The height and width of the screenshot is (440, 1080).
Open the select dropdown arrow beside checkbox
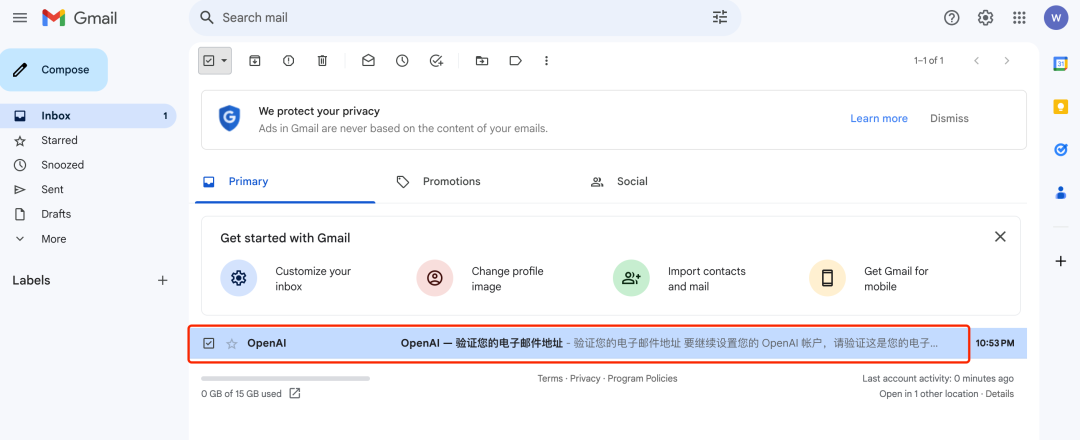point(224,61)
